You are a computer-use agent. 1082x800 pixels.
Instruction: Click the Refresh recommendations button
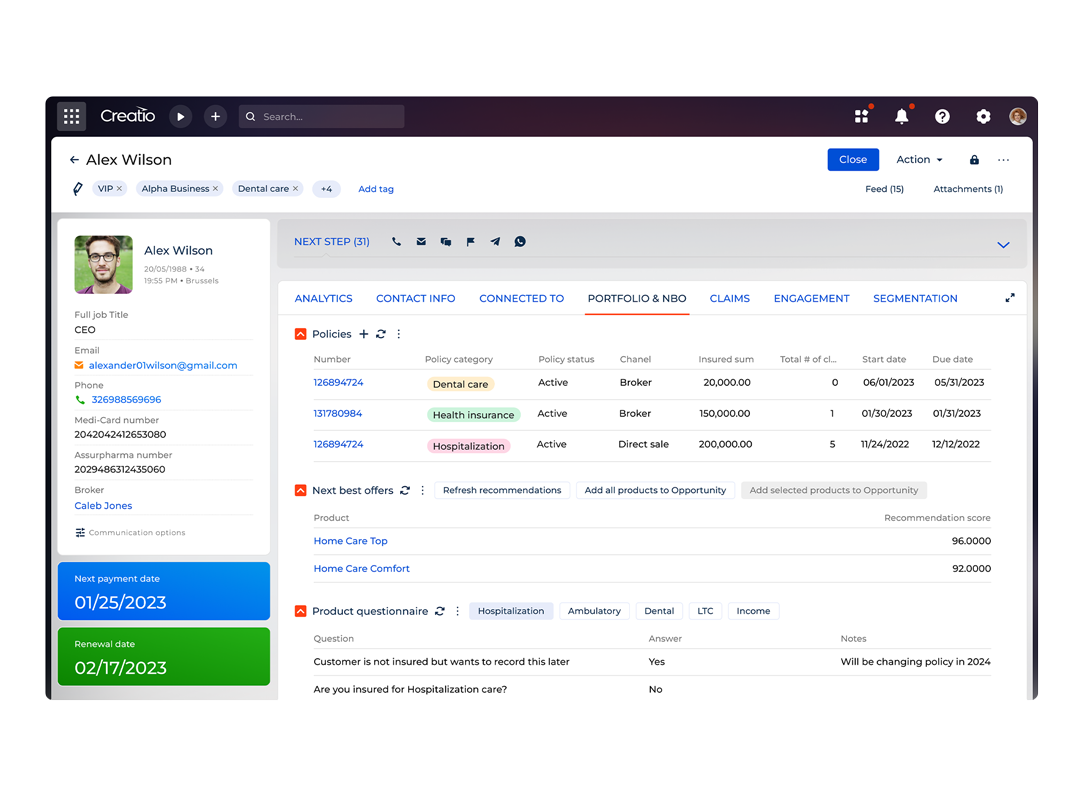(x=502, y=490)
